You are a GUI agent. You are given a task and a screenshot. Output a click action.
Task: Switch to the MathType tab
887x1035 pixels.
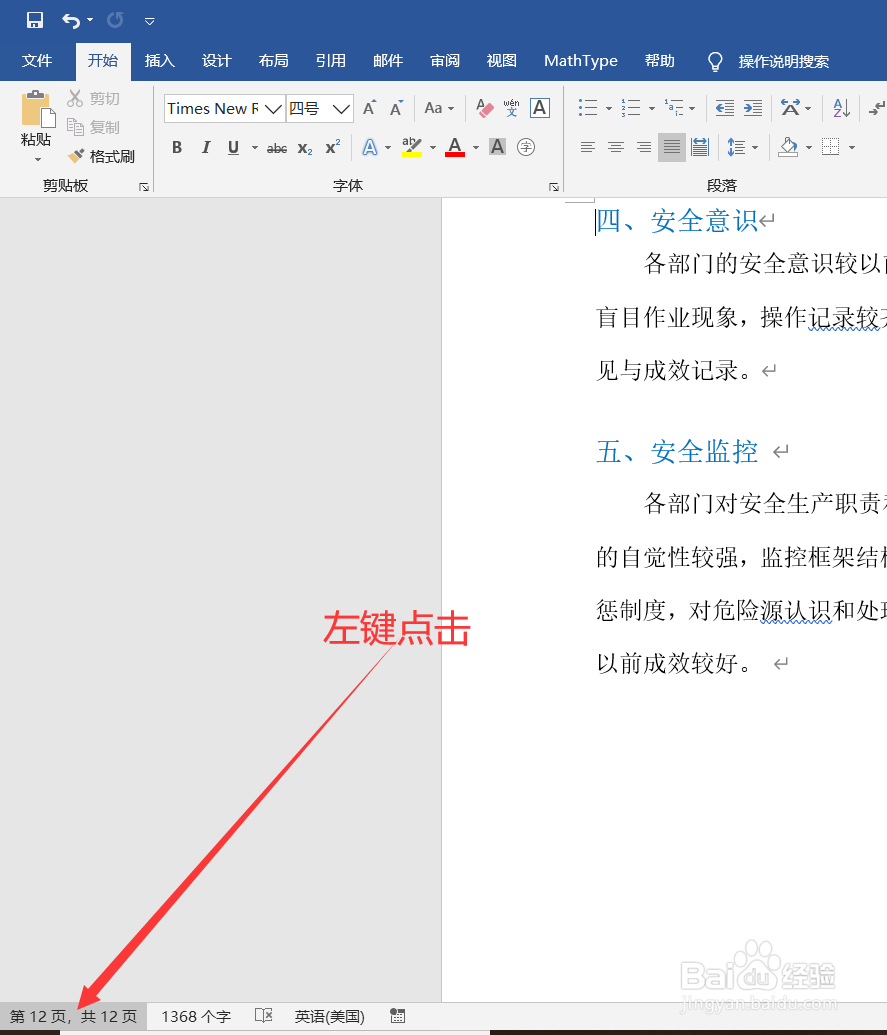coord(580,61)
